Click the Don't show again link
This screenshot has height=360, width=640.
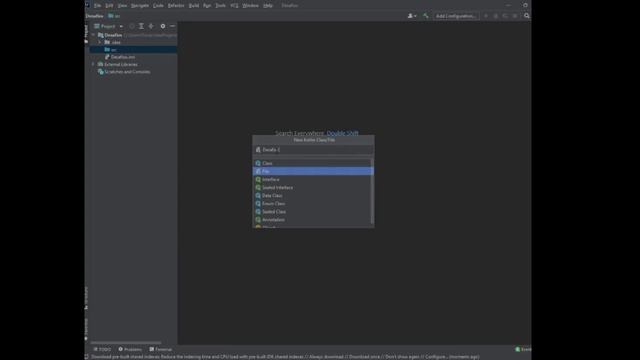402,357
